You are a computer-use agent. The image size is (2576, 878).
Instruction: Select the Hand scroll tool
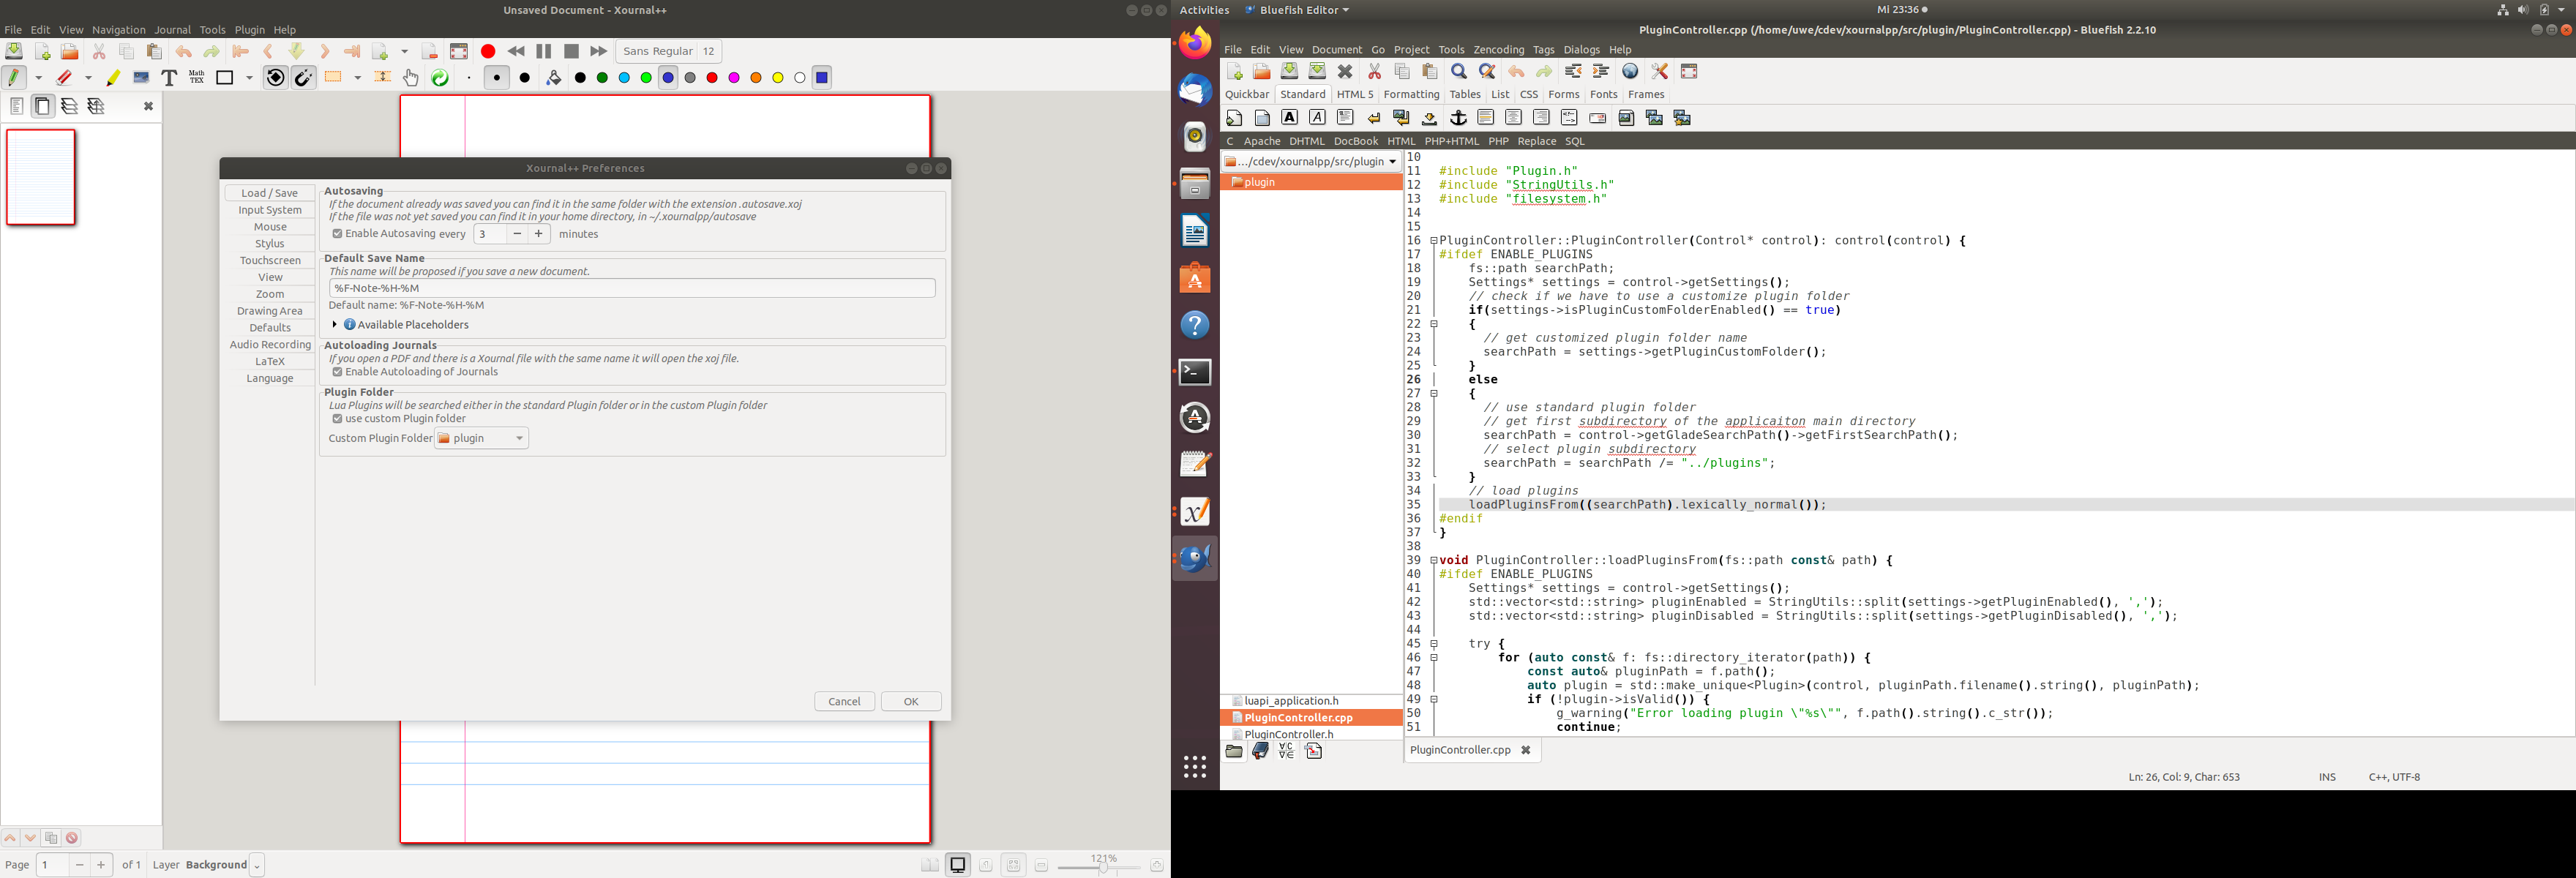[411, 78]
